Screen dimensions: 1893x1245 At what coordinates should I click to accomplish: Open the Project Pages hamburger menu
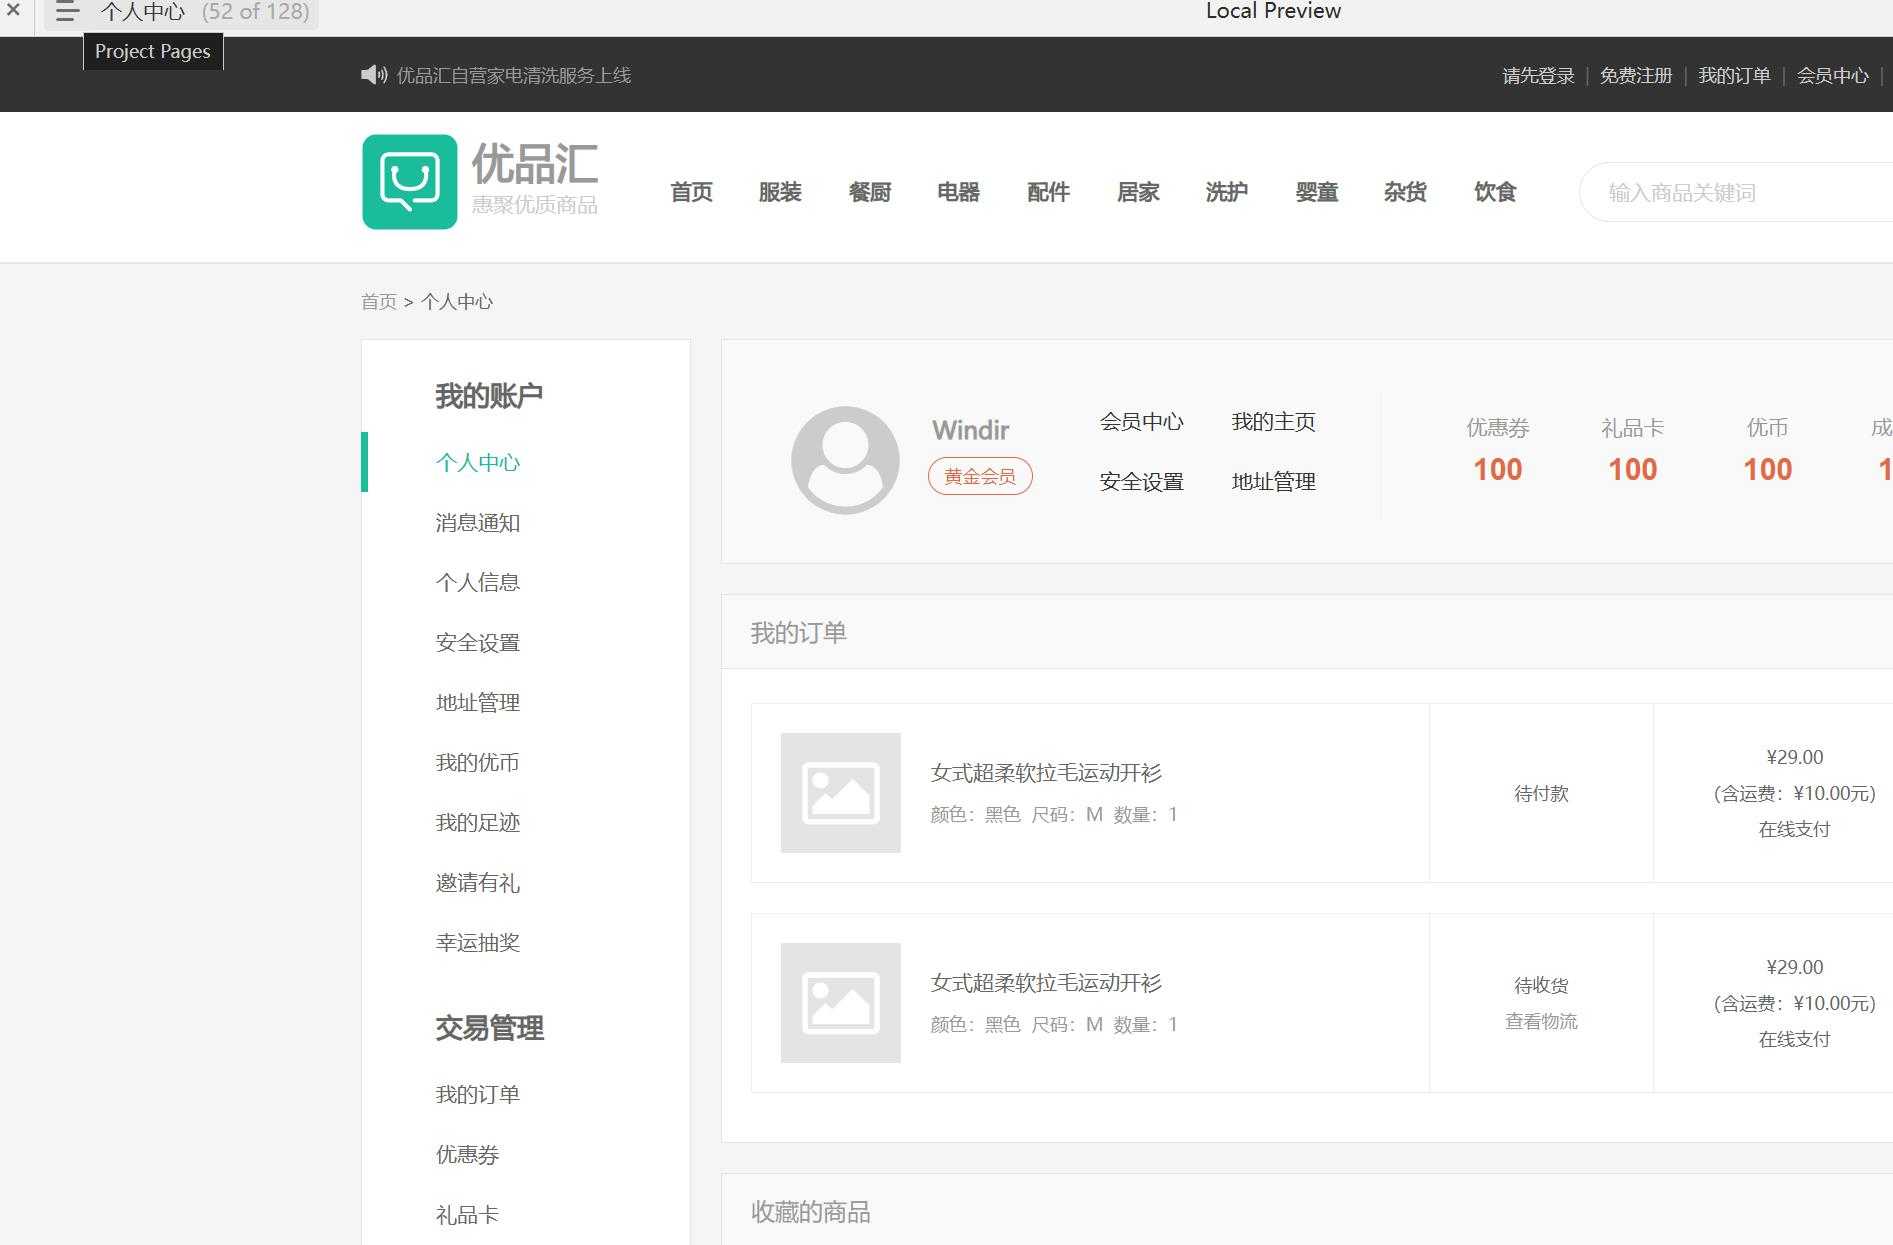tap(67, 12)
